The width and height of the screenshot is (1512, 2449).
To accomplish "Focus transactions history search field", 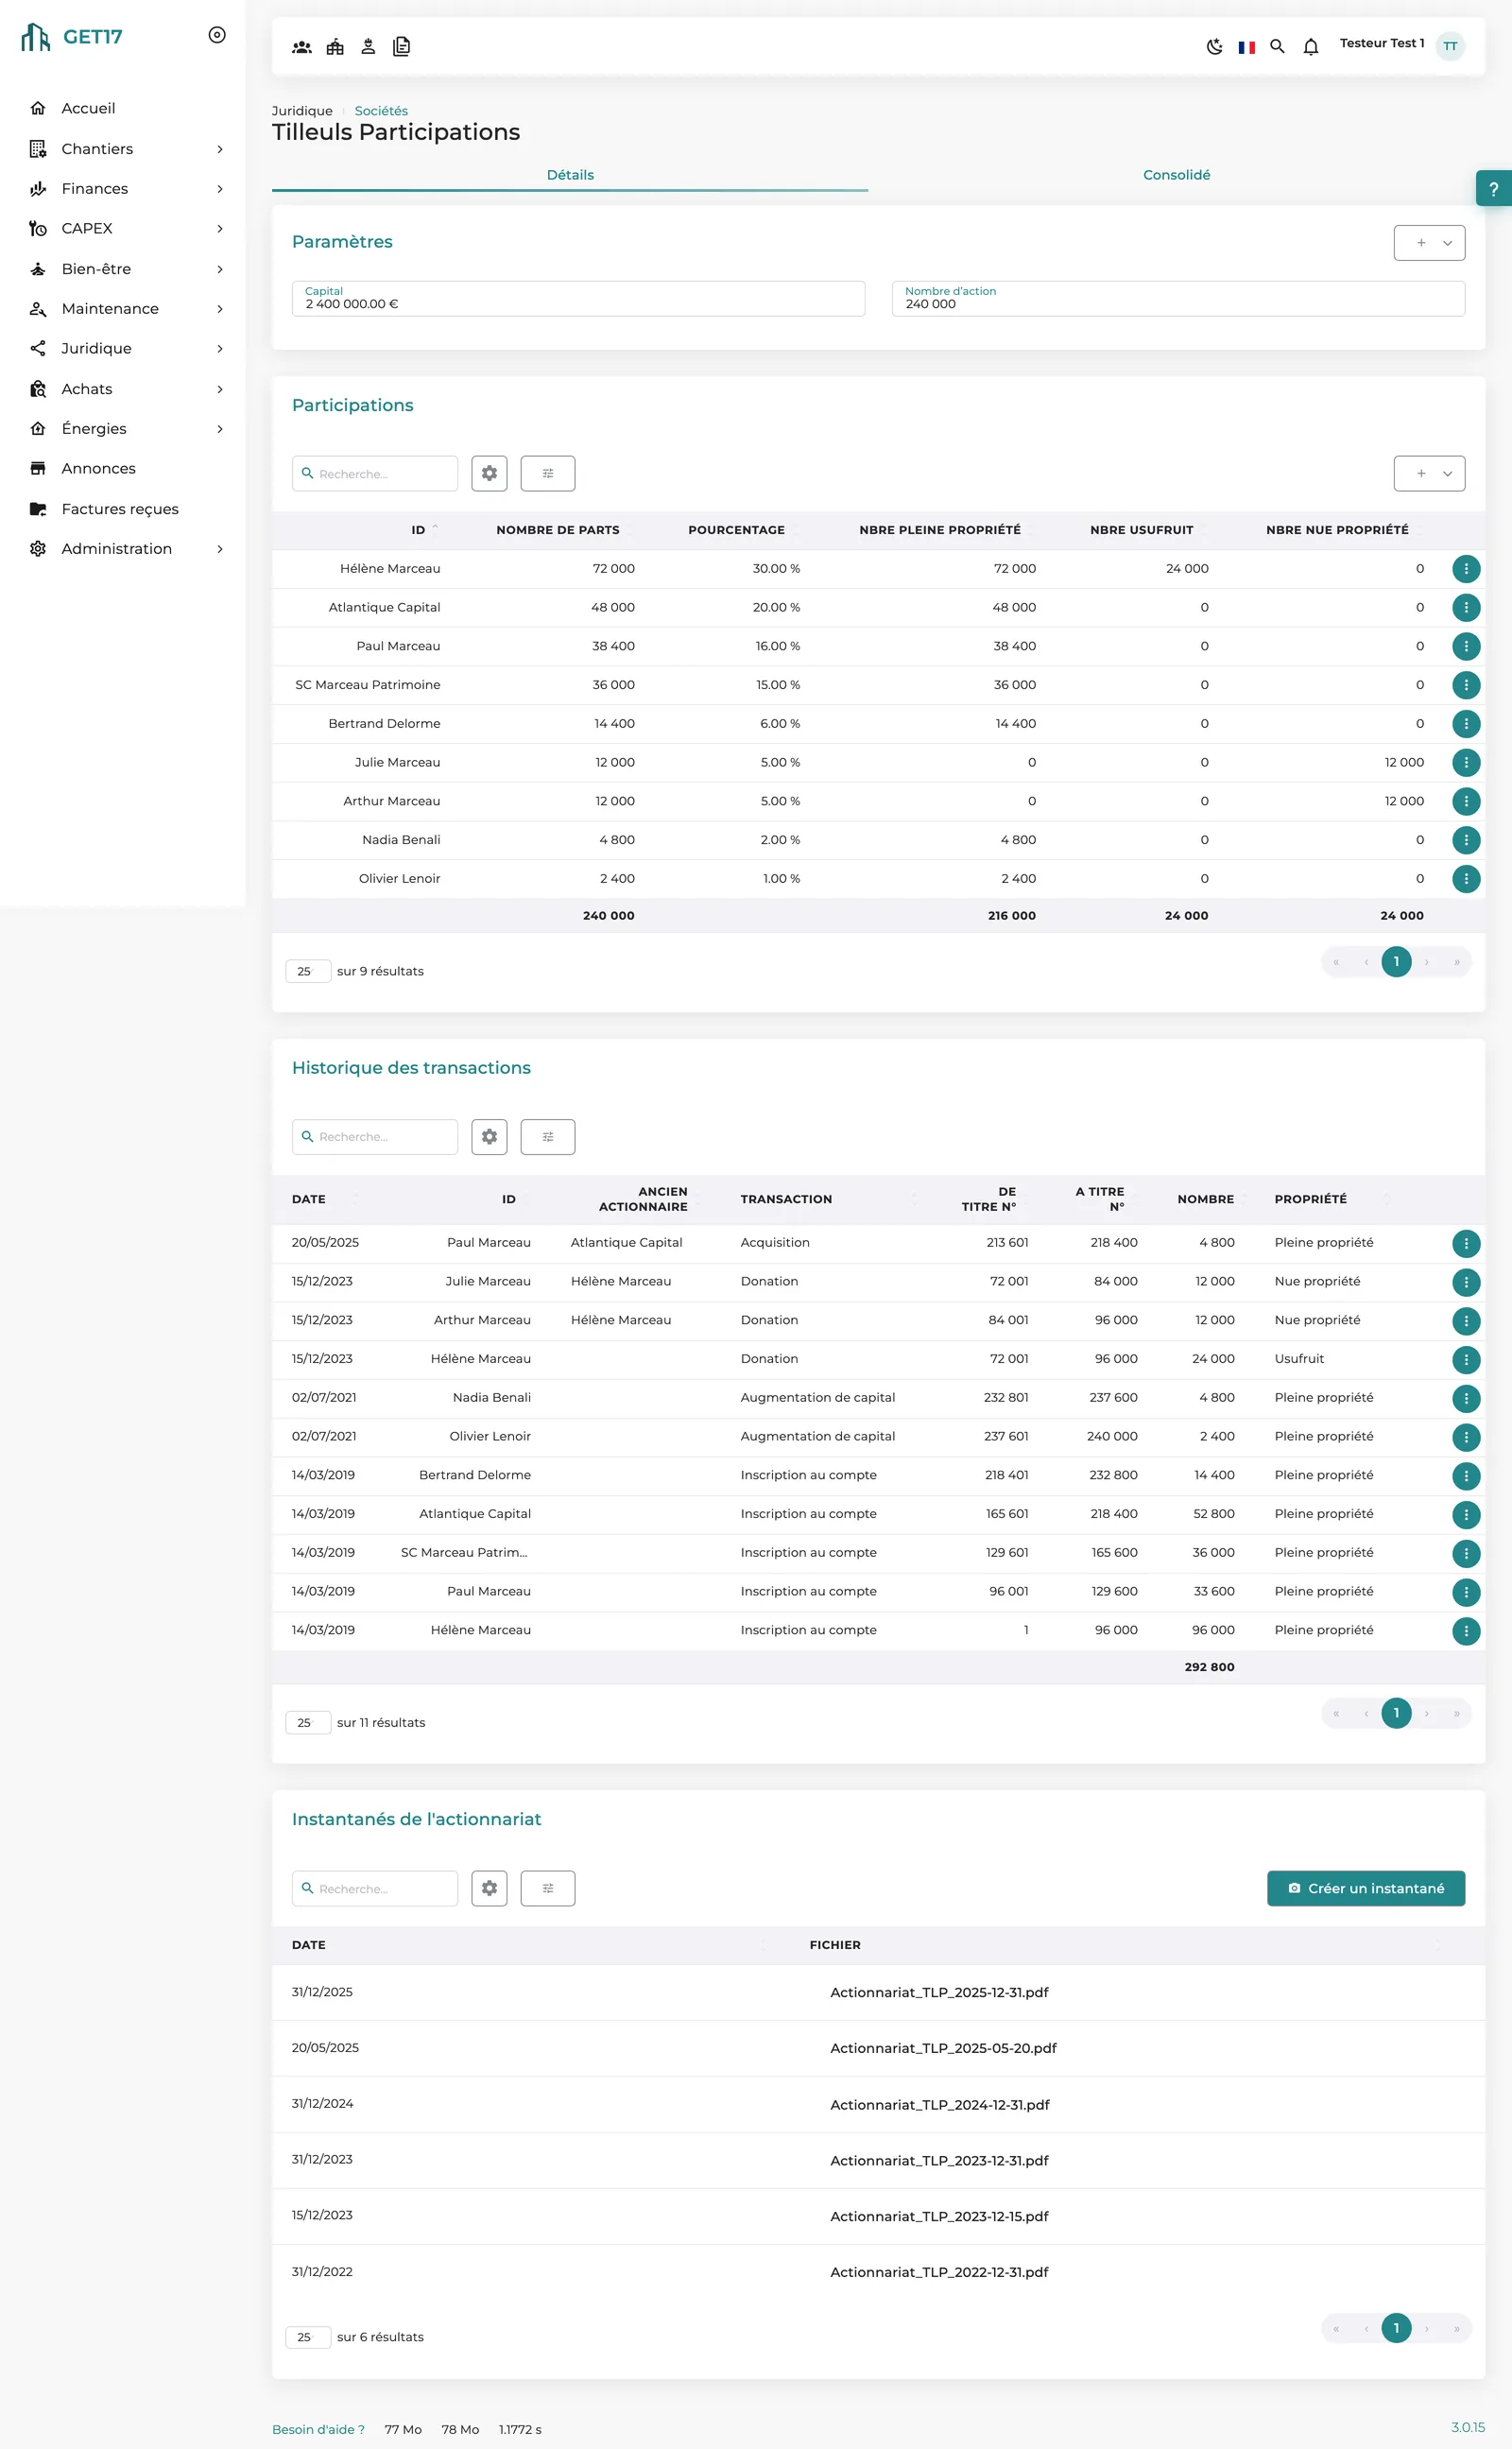I will tap(375, 1137).
